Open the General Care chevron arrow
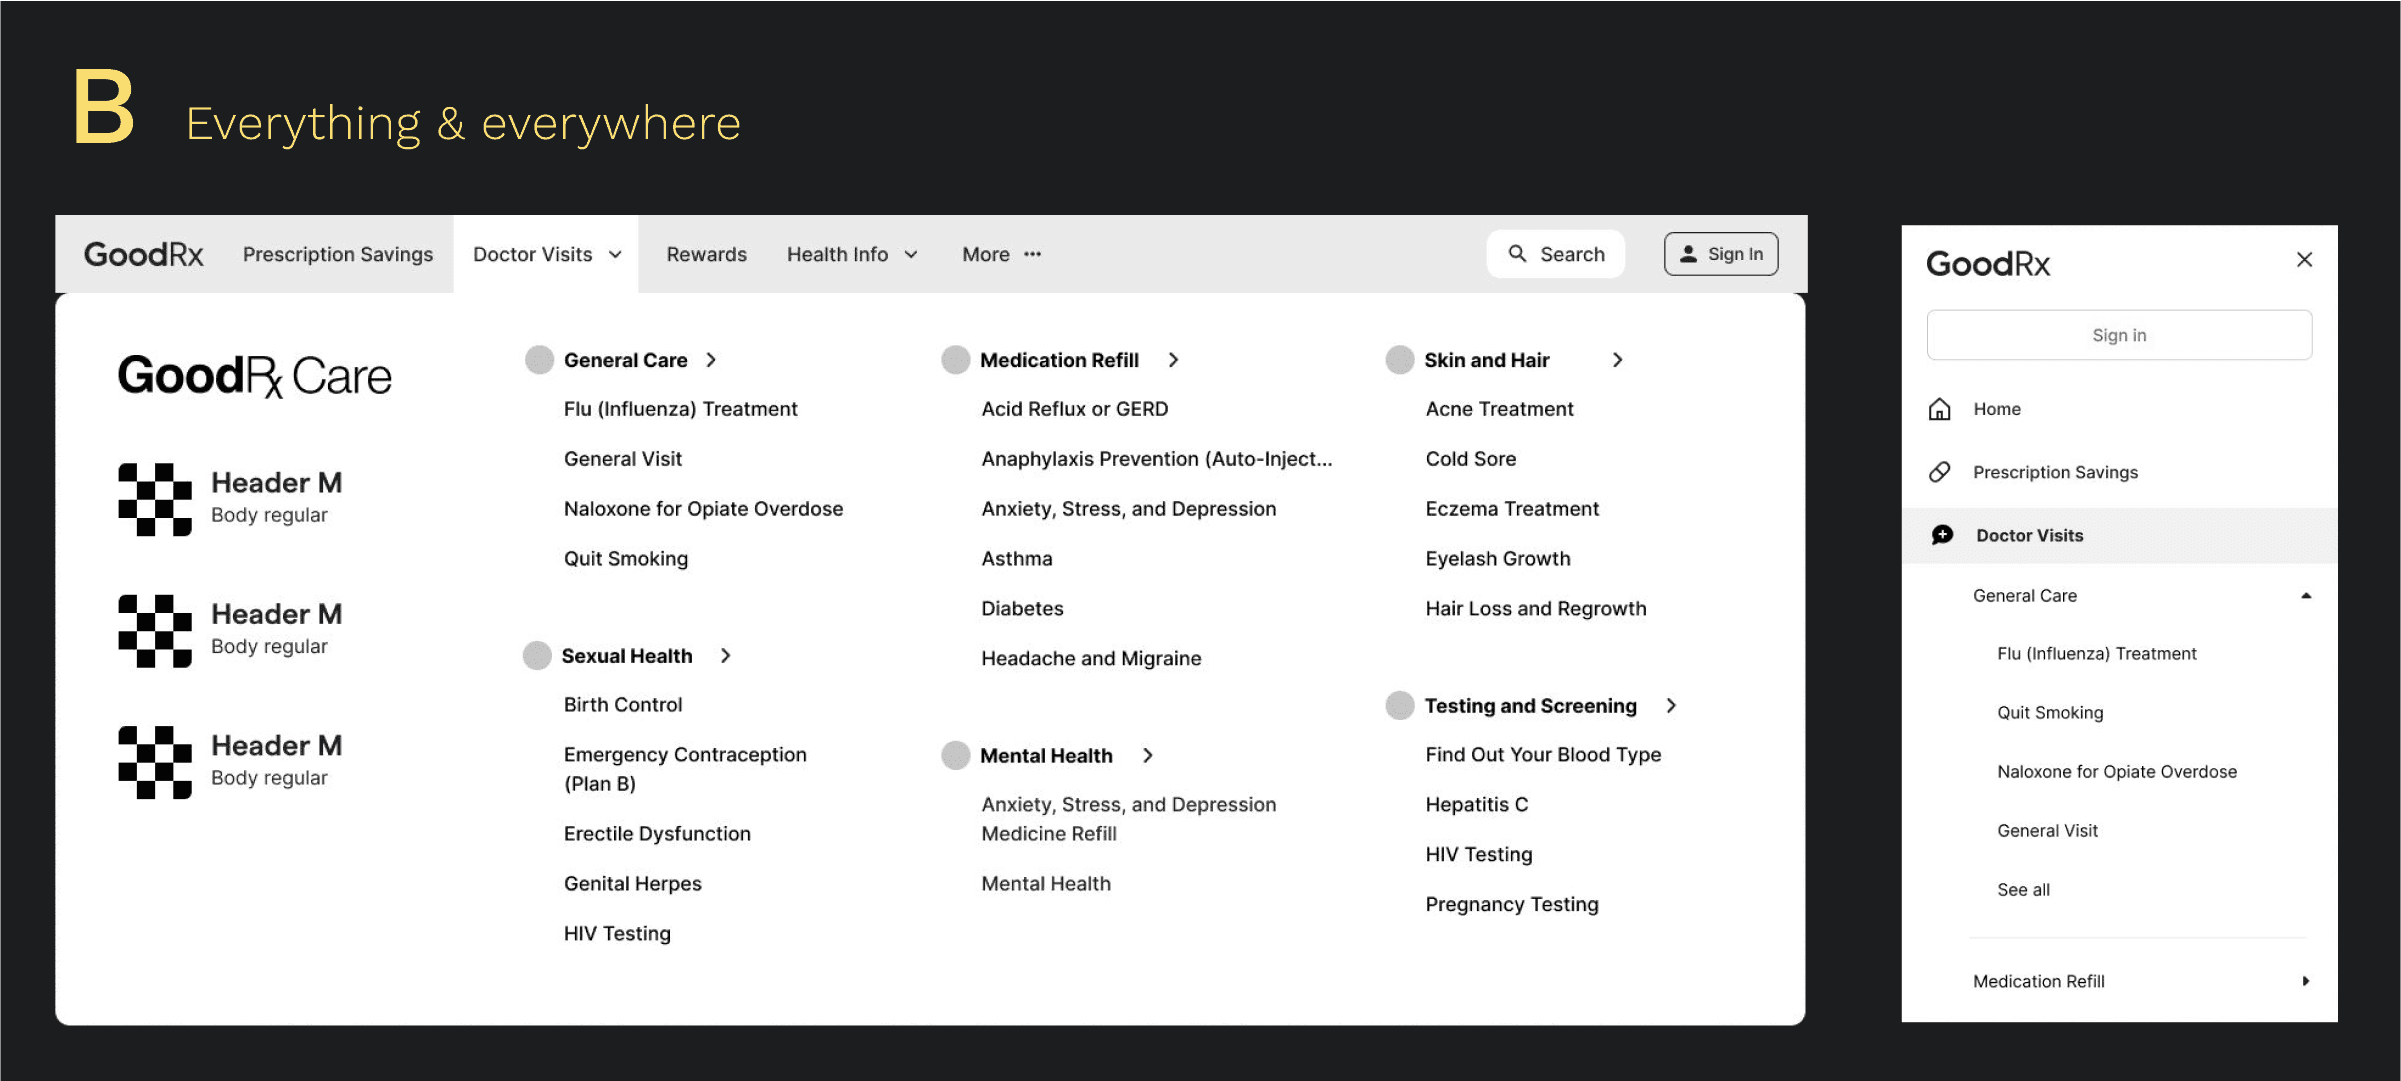This screenshot has width=2401, height=1081. [x=711, y=360]
